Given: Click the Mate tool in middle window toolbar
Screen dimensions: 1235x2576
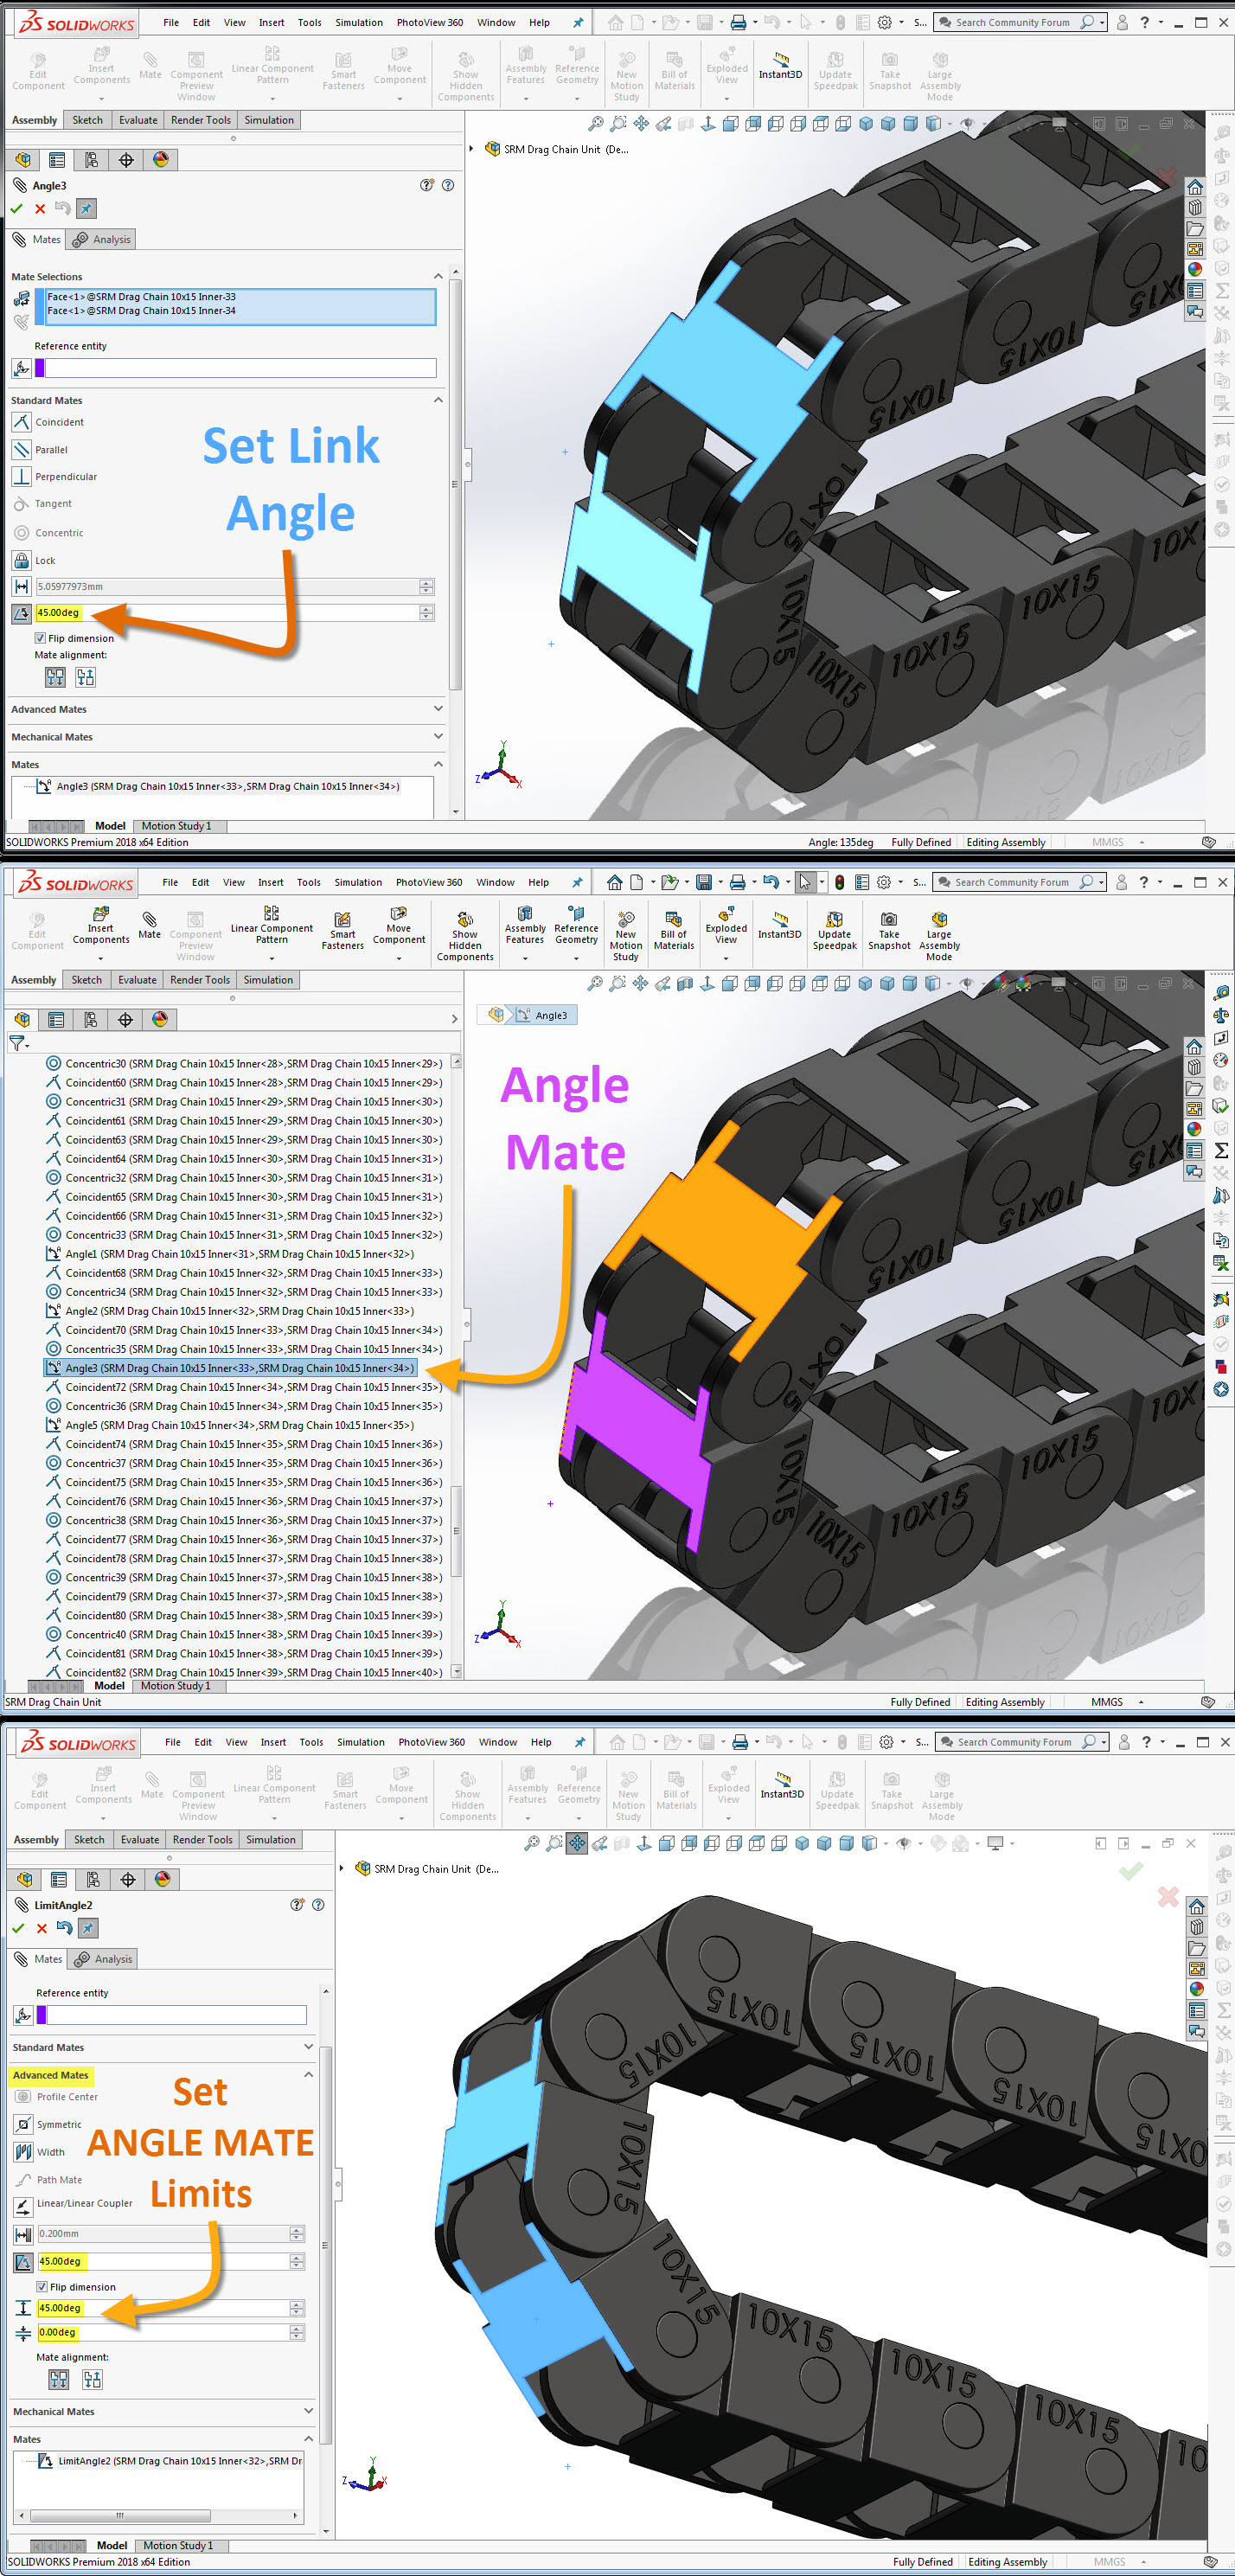Looking at the screenshot, I should click(149, 925).
